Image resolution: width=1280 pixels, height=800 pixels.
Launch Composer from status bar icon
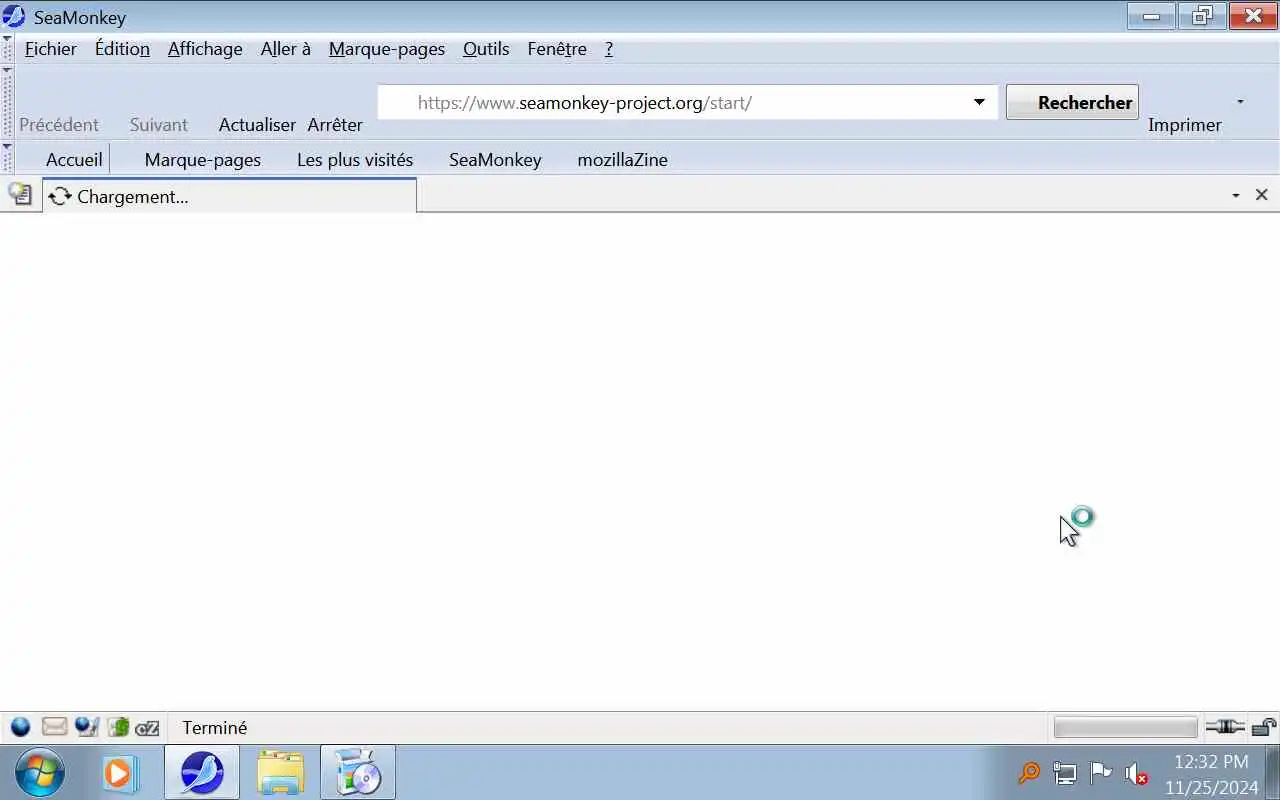(x=87, y=727)
